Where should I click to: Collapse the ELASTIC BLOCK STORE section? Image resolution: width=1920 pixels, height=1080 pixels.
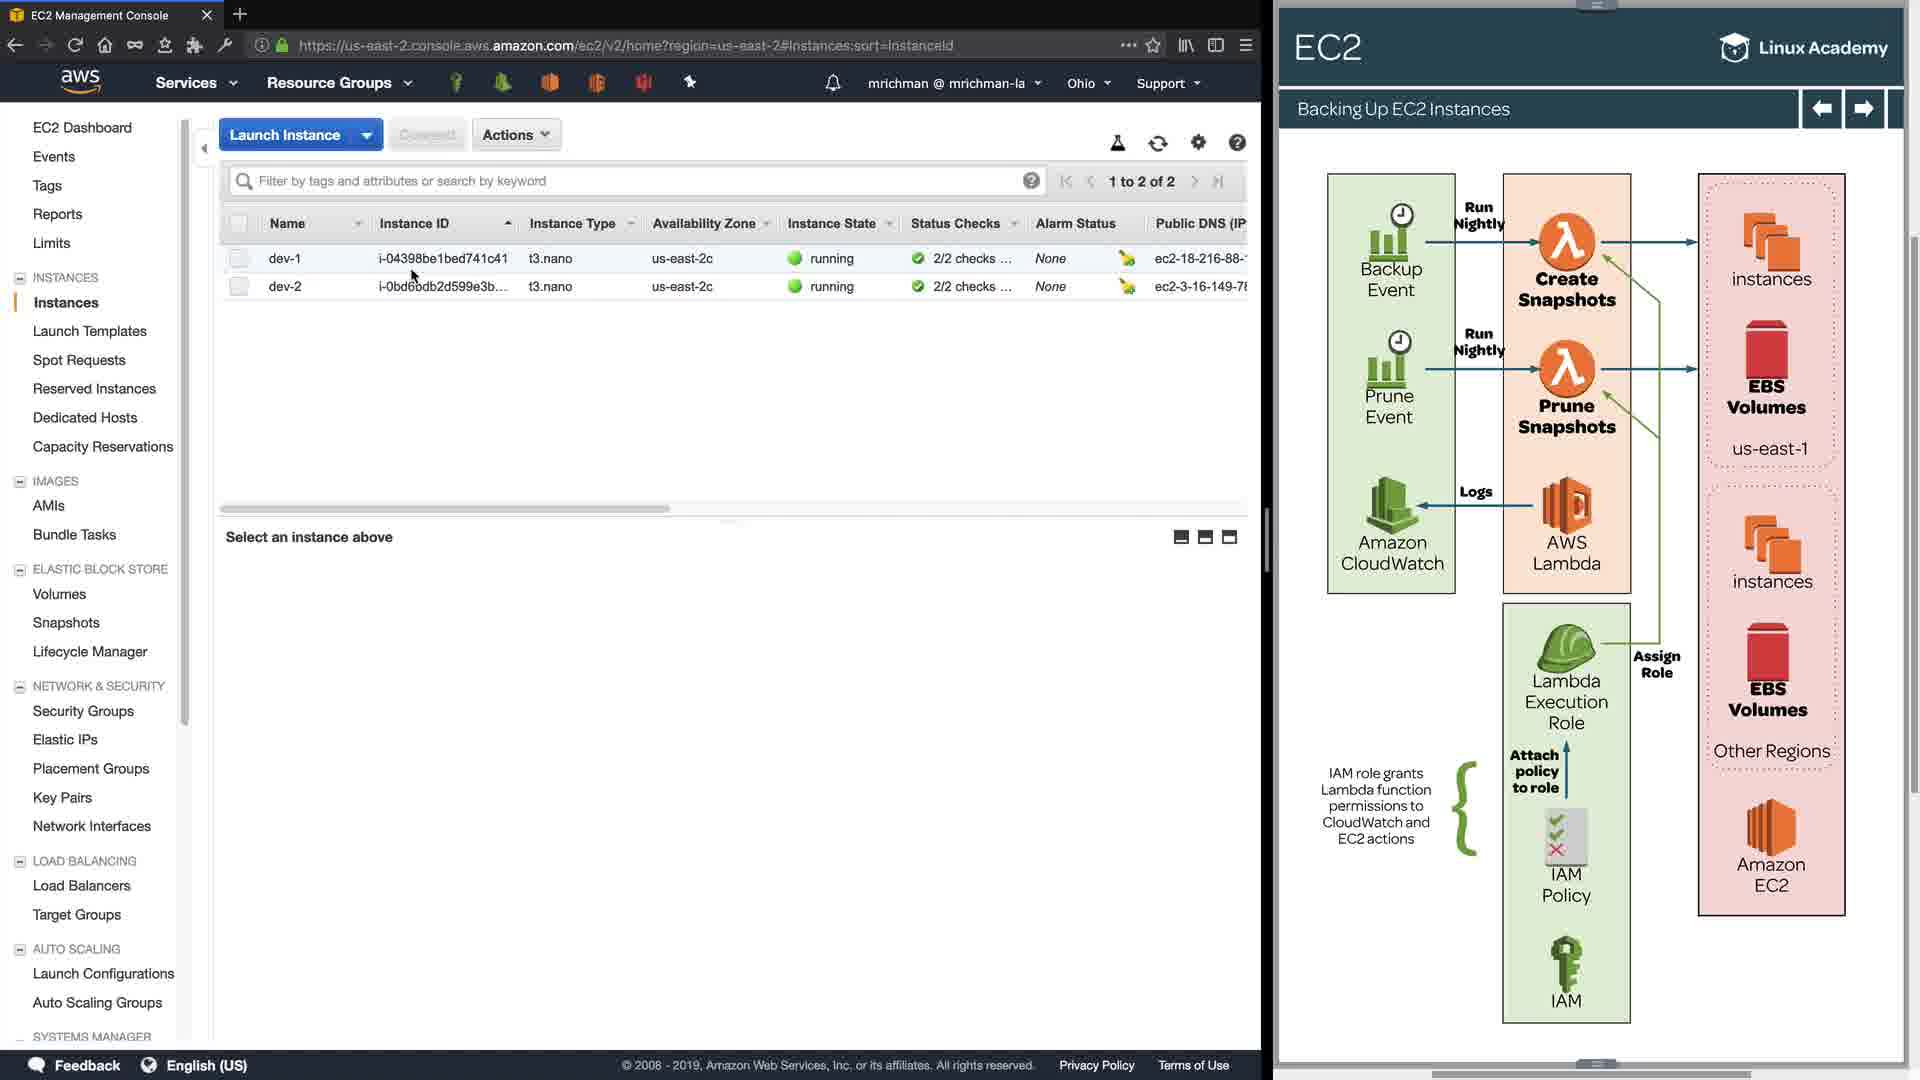click(x=19, y=569)
